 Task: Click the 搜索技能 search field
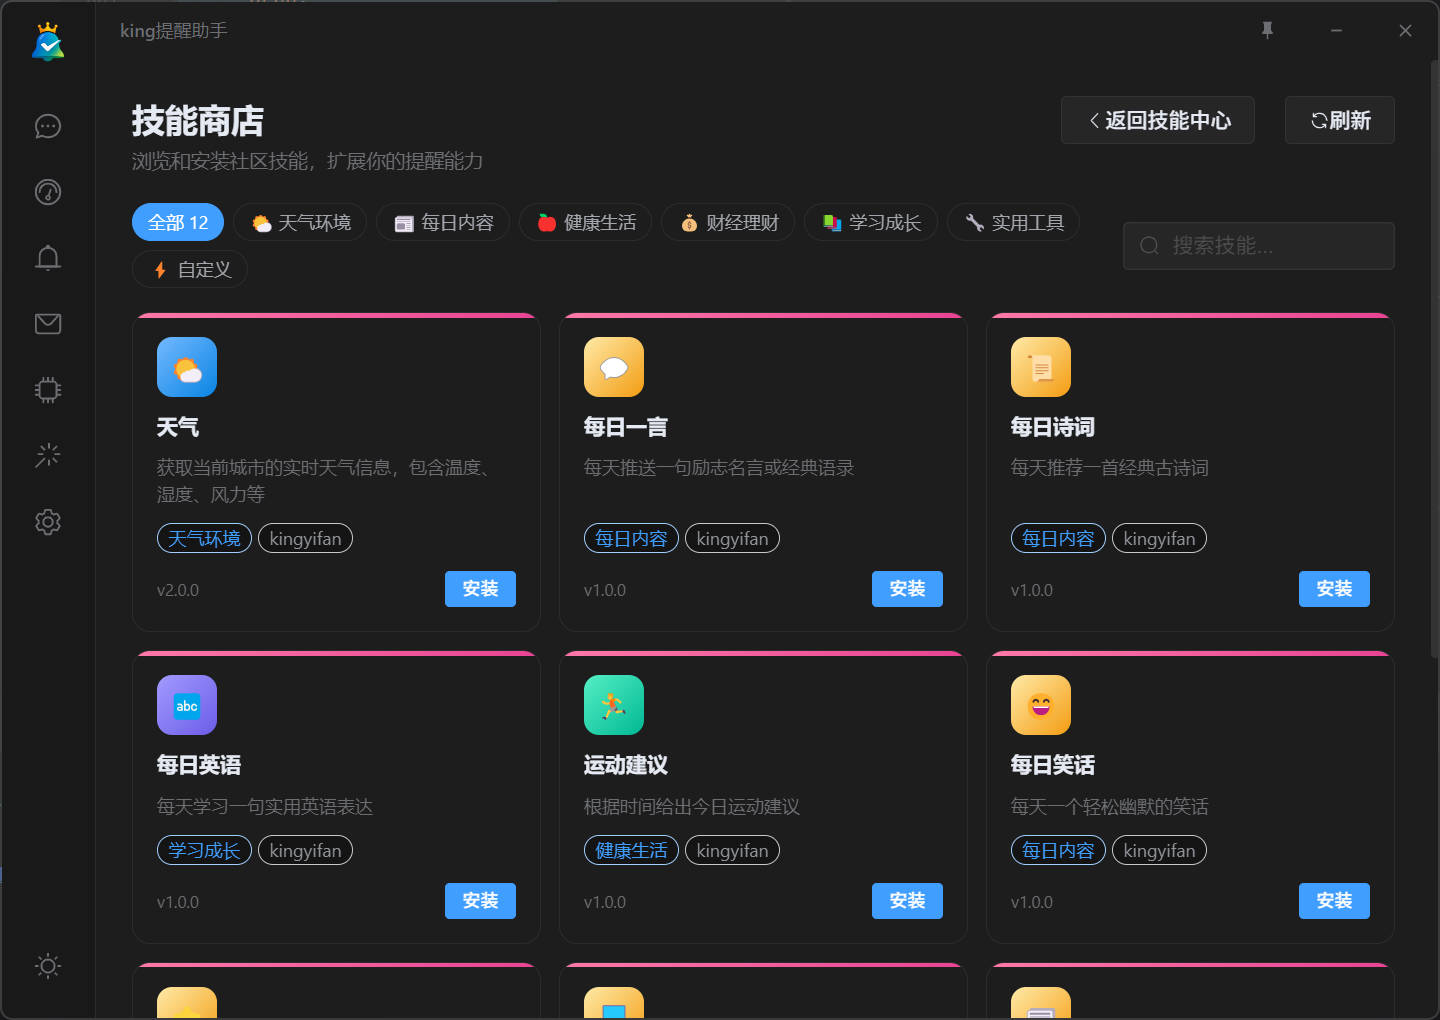1258,246
